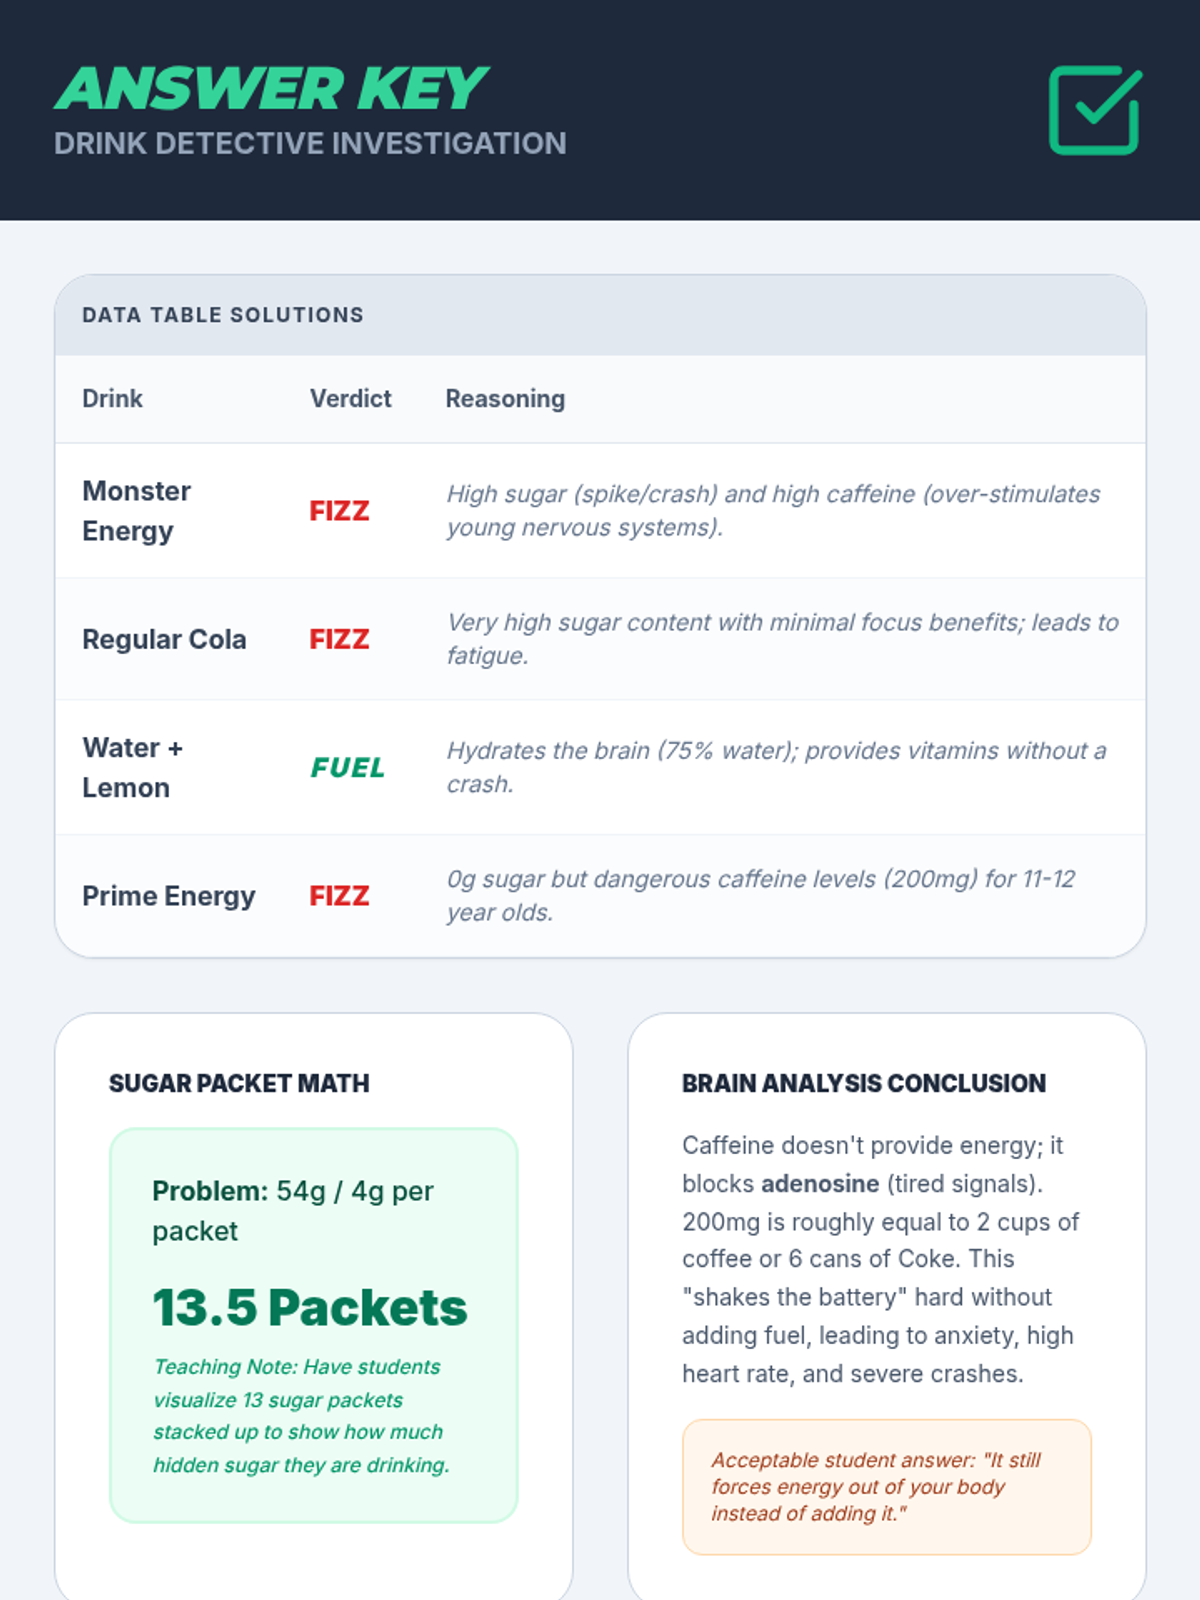1200x1600 pixels.
Task: Click the Brain Analysis Conclusion heading
Action: click(864, 1083)
